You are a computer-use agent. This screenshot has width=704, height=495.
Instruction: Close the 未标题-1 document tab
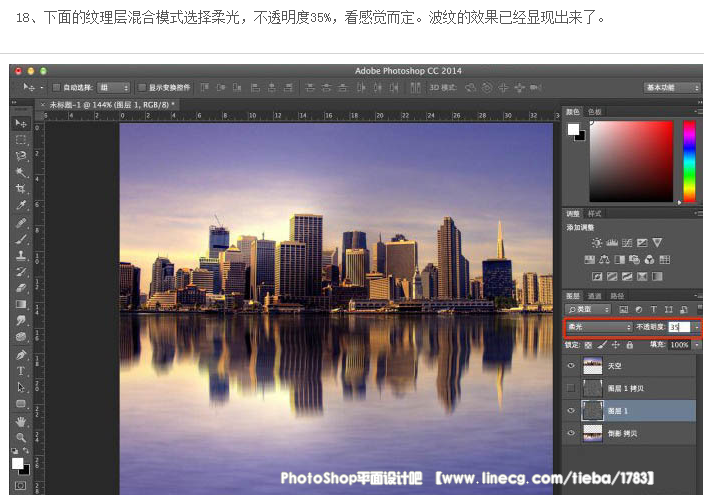[x=43, y=105]
